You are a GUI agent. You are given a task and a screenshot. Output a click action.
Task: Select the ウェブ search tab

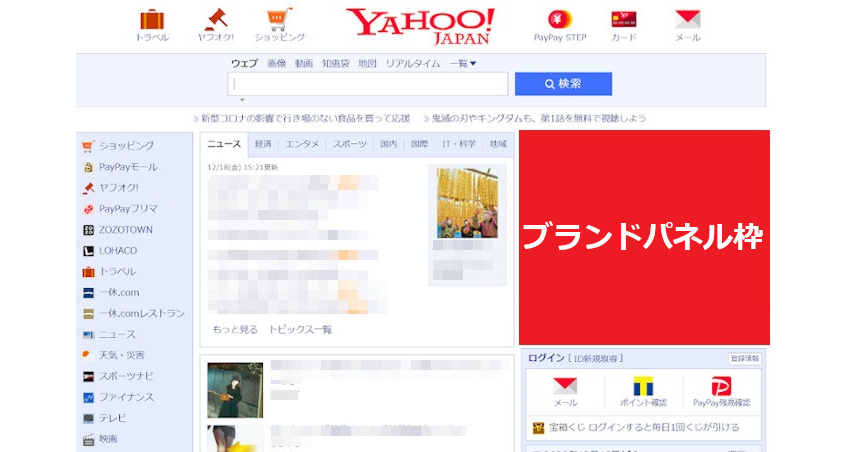coord(244,63)
